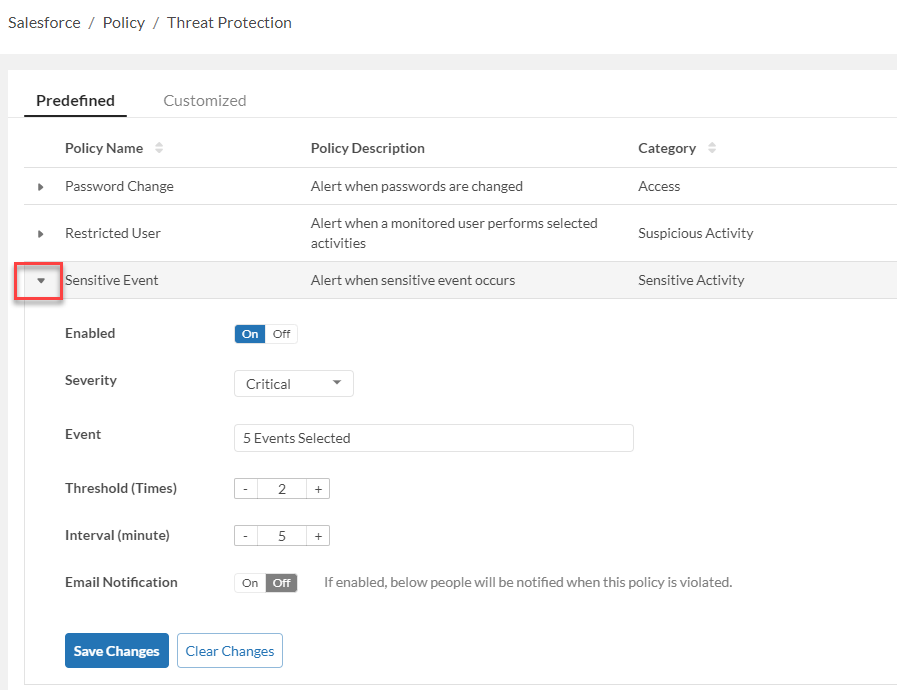Click the Category column header text
Screen dimensions: 897x690
[667, 148]
